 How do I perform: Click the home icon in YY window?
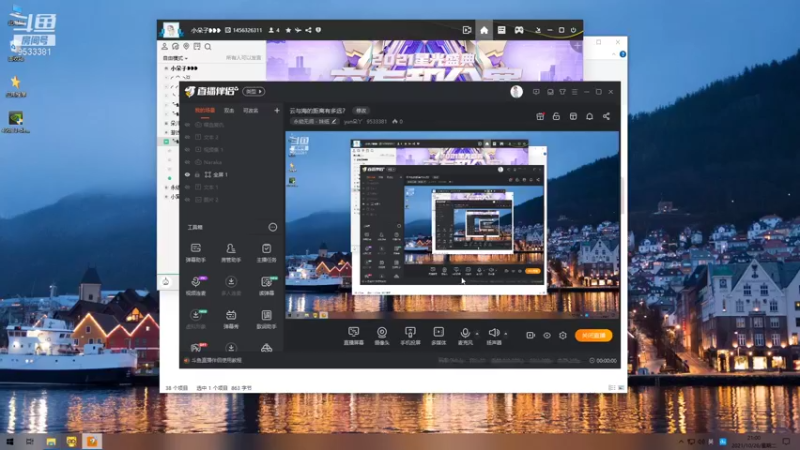[484, 30]
